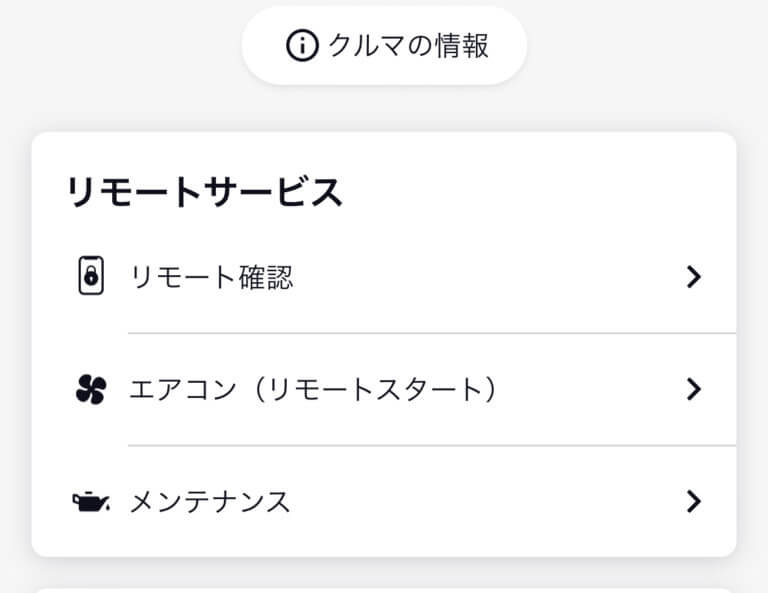Click blank space right of リモートサービス heading
768x593 pixels.
click(x=539, y=192)
